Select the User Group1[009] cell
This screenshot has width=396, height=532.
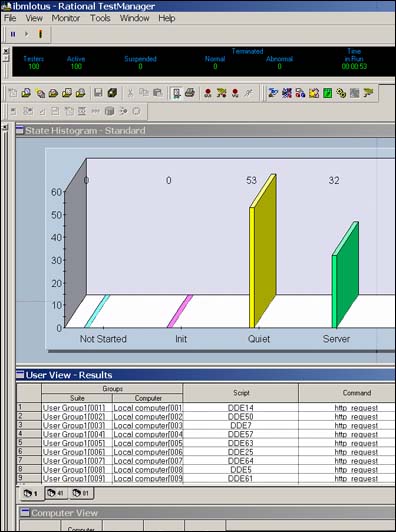pyautogui.click(x=77, y=478)
